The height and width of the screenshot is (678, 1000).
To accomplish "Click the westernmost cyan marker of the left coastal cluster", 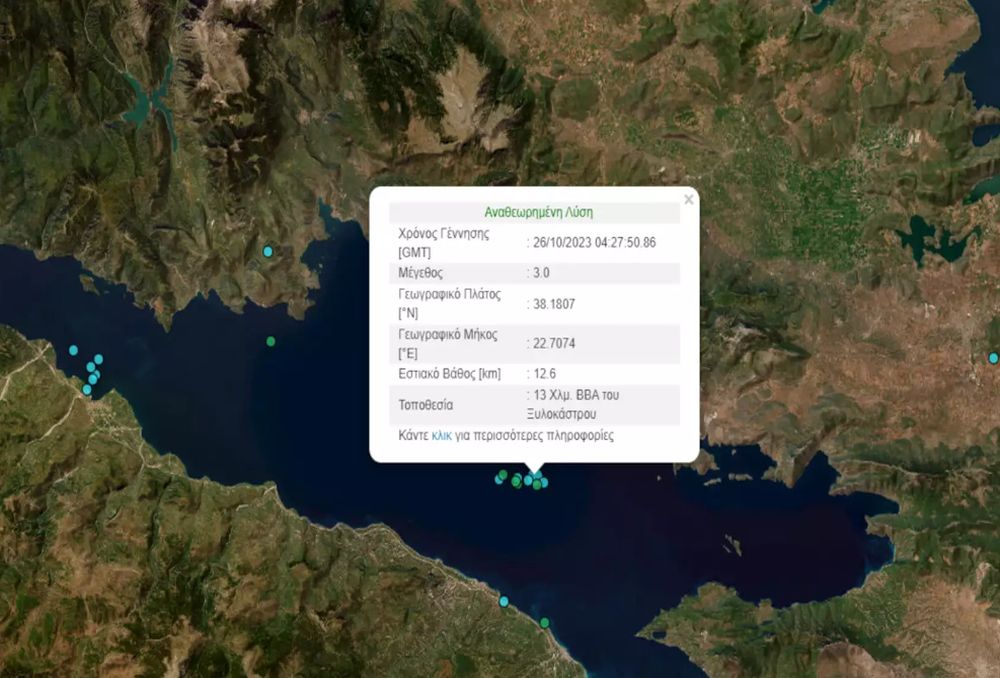I will pos(73,350).
